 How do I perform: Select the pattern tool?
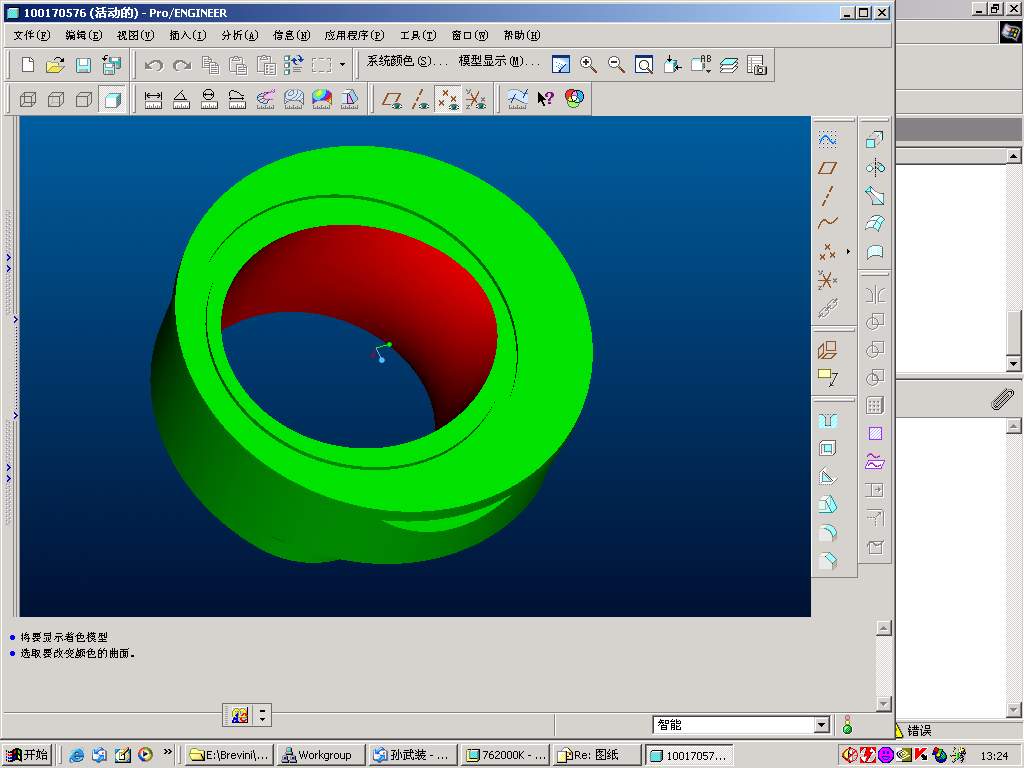click(875, 406)
